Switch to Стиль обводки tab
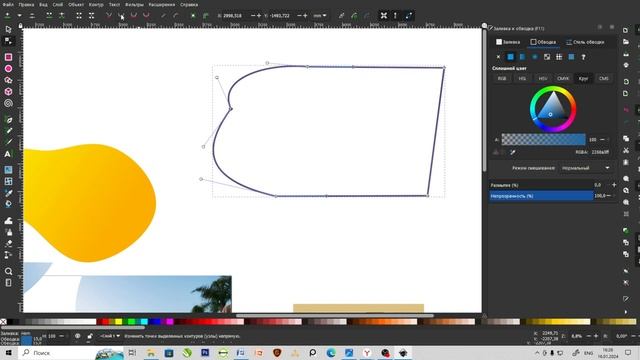Viewport: 640px width, 360px height. pyautogui.click(x=585, y=42)
